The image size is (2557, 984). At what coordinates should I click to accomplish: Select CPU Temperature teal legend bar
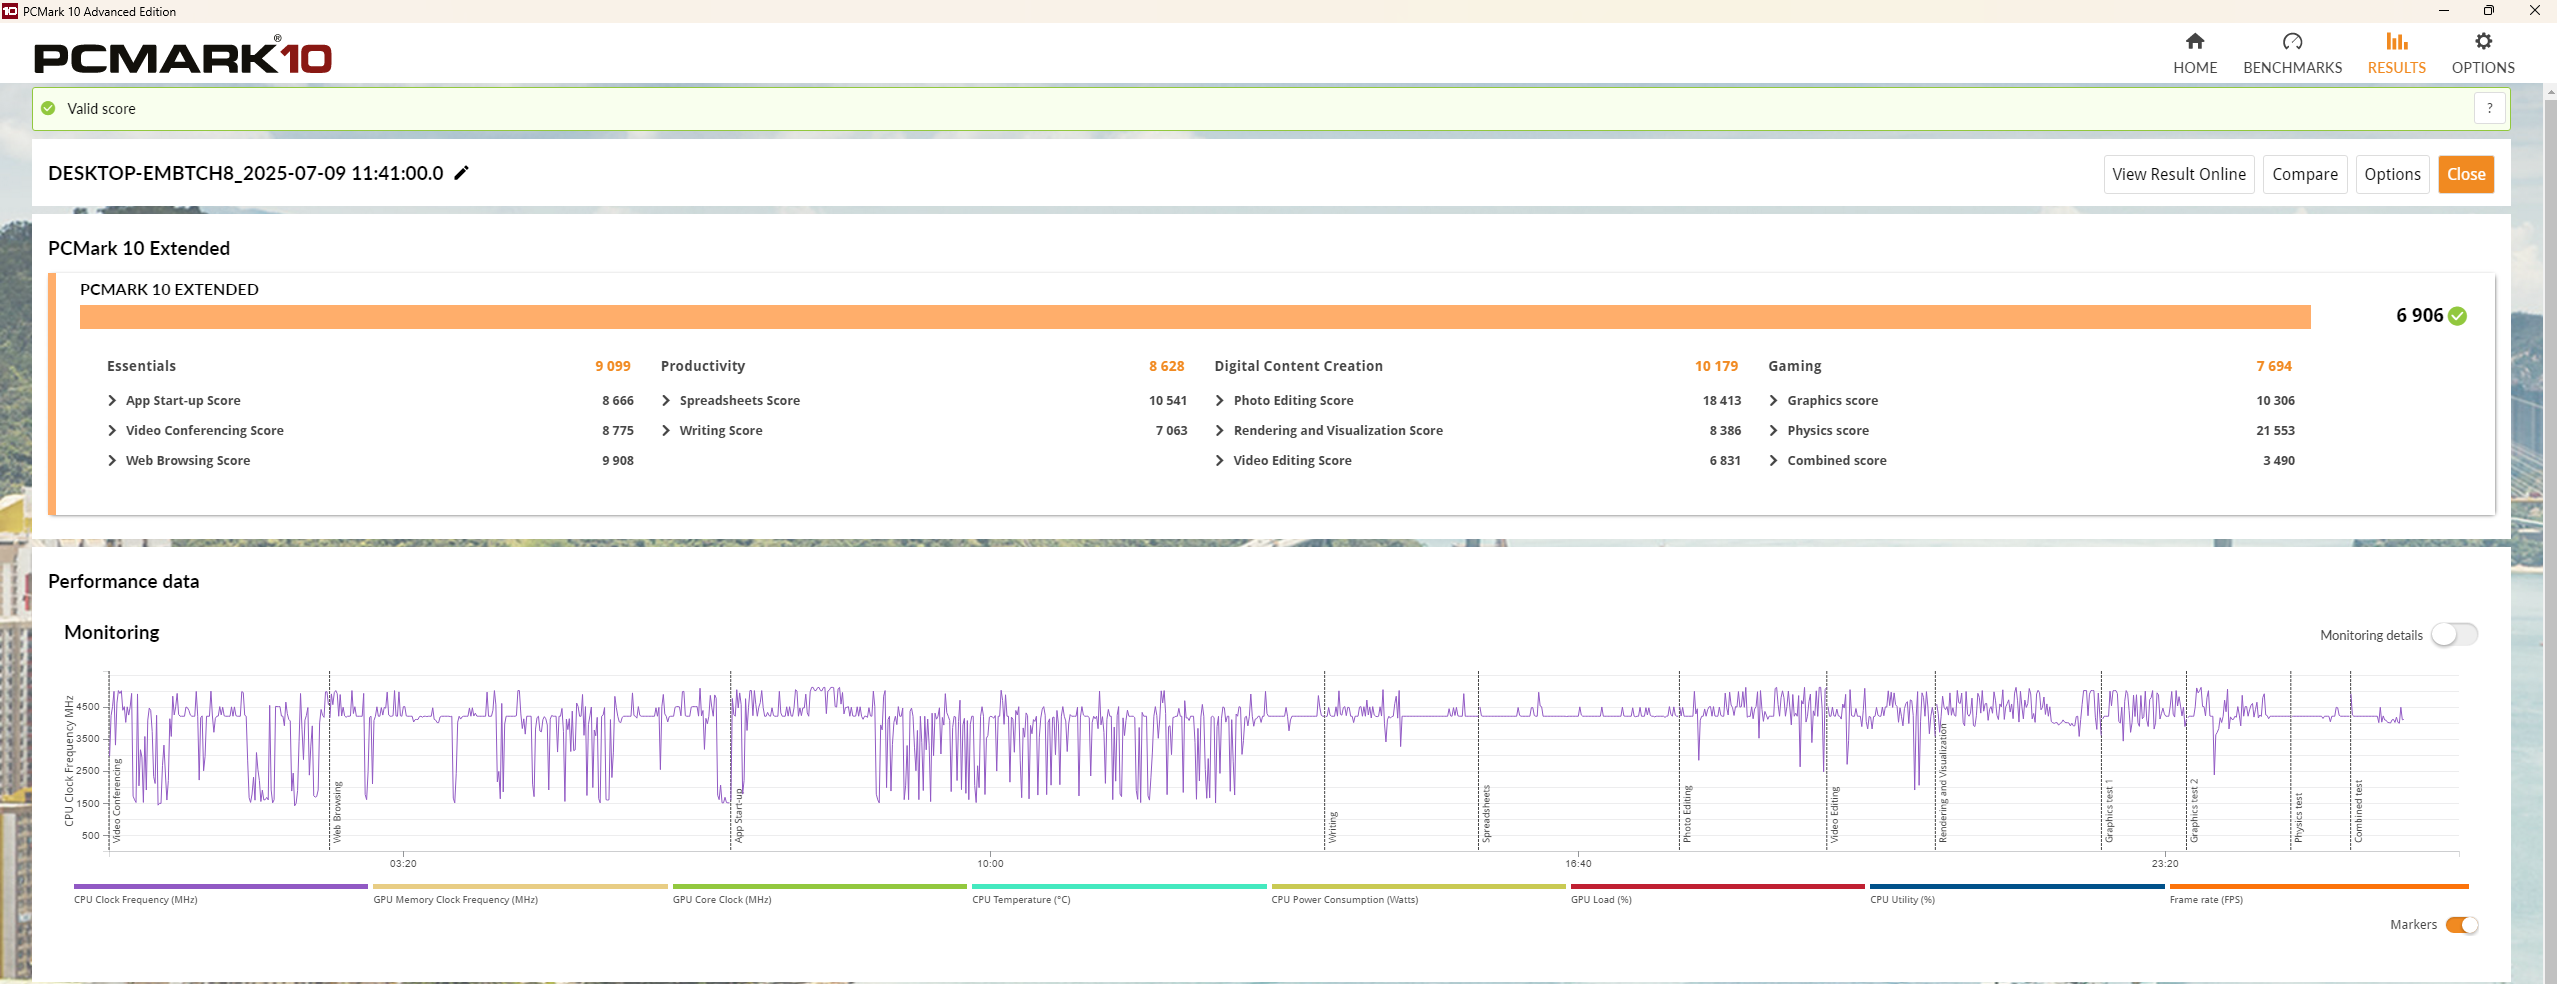(x=1119, y=887)
